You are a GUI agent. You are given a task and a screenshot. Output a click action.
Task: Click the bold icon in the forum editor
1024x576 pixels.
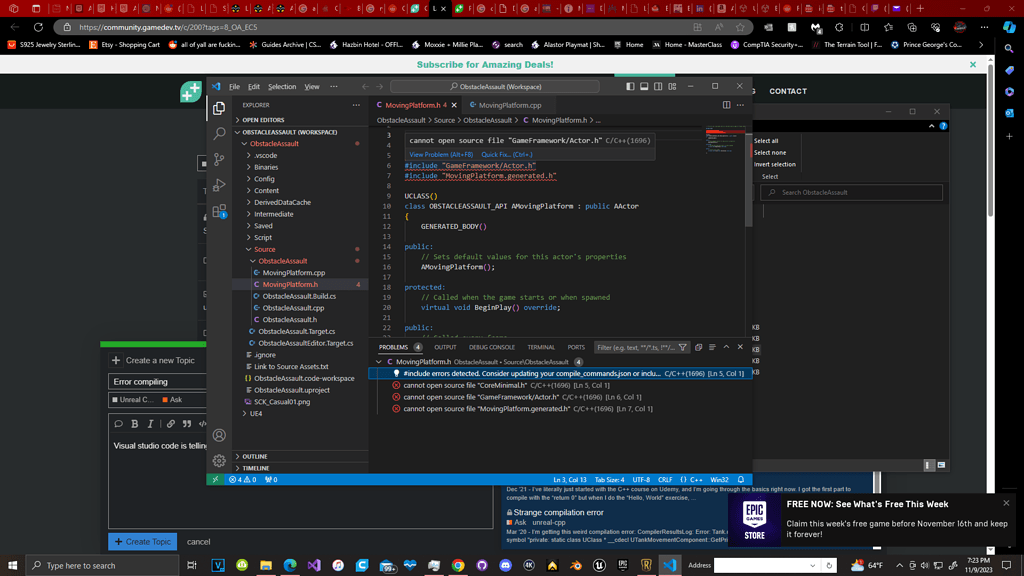(134, 424)
